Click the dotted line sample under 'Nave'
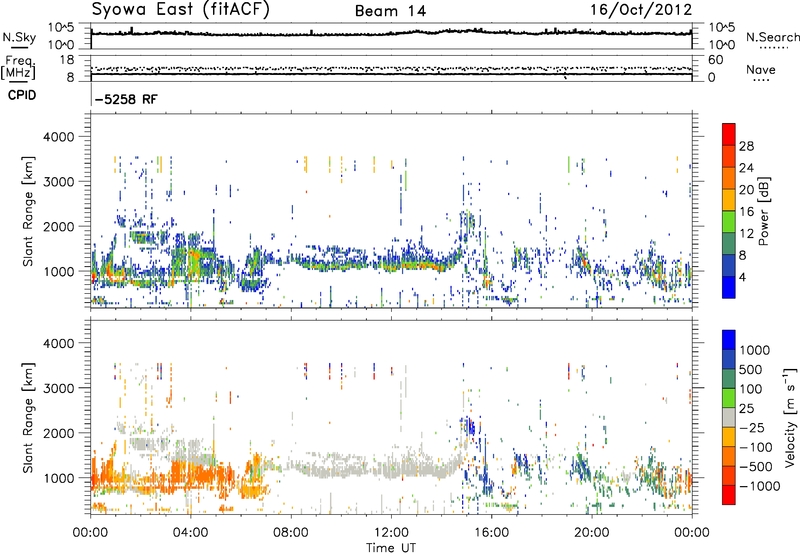The height and width of the screenshot is (554, 800). 761,81
